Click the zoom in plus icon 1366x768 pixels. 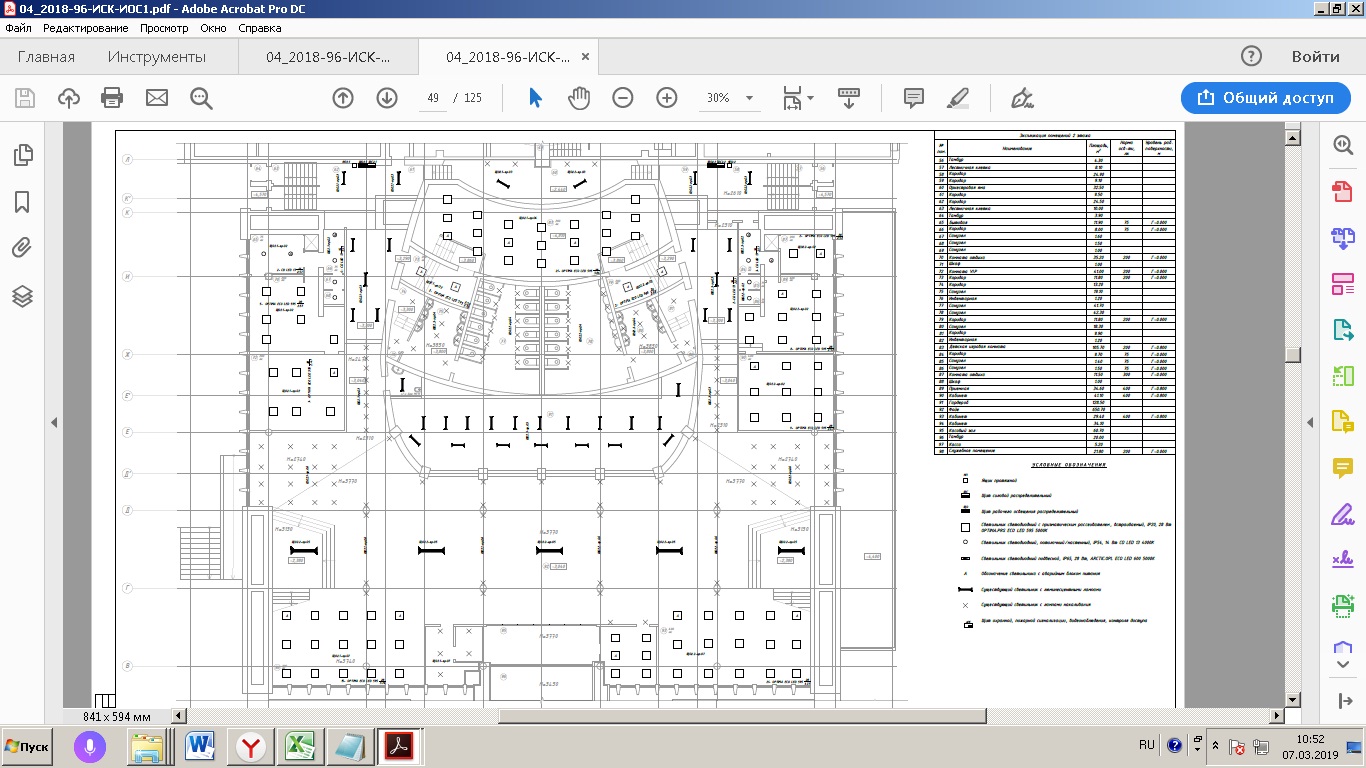tap(667, 98)
